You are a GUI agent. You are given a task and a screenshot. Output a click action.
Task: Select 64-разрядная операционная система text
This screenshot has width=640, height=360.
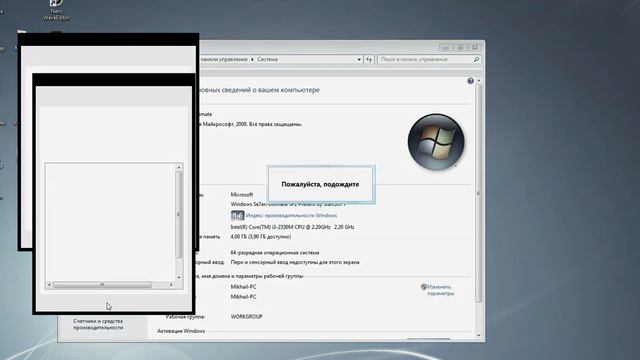click(275, 253)
